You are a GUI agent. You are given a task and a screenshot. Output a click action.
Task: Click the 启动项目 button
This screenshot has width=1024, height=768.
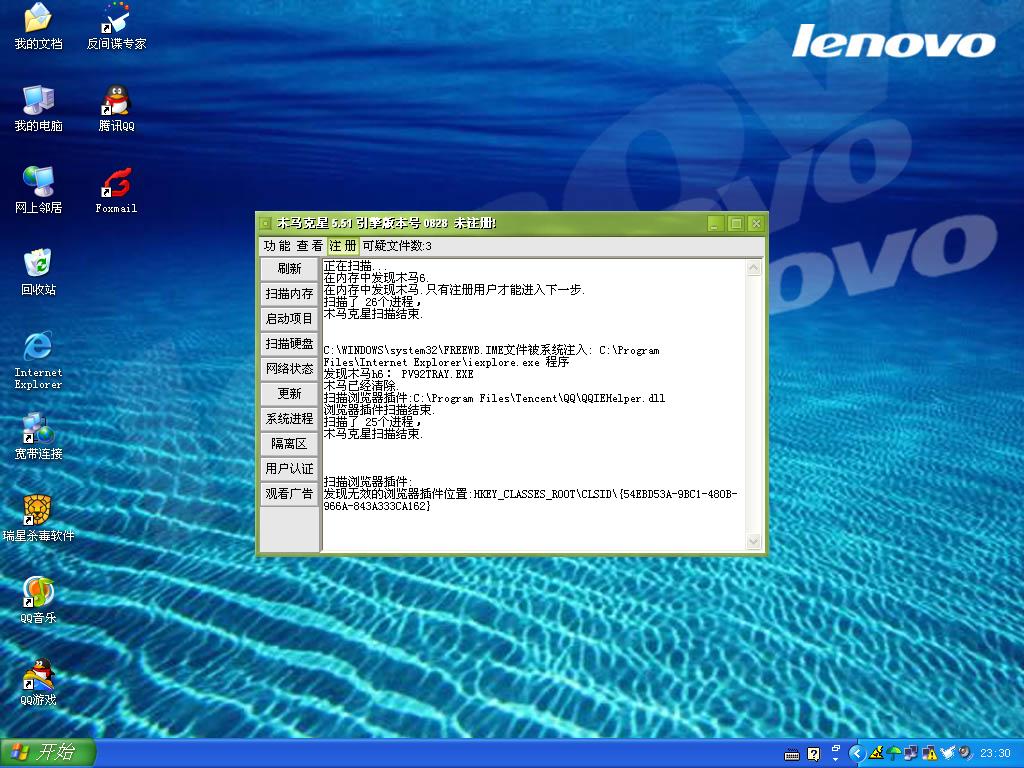(289, 319)
